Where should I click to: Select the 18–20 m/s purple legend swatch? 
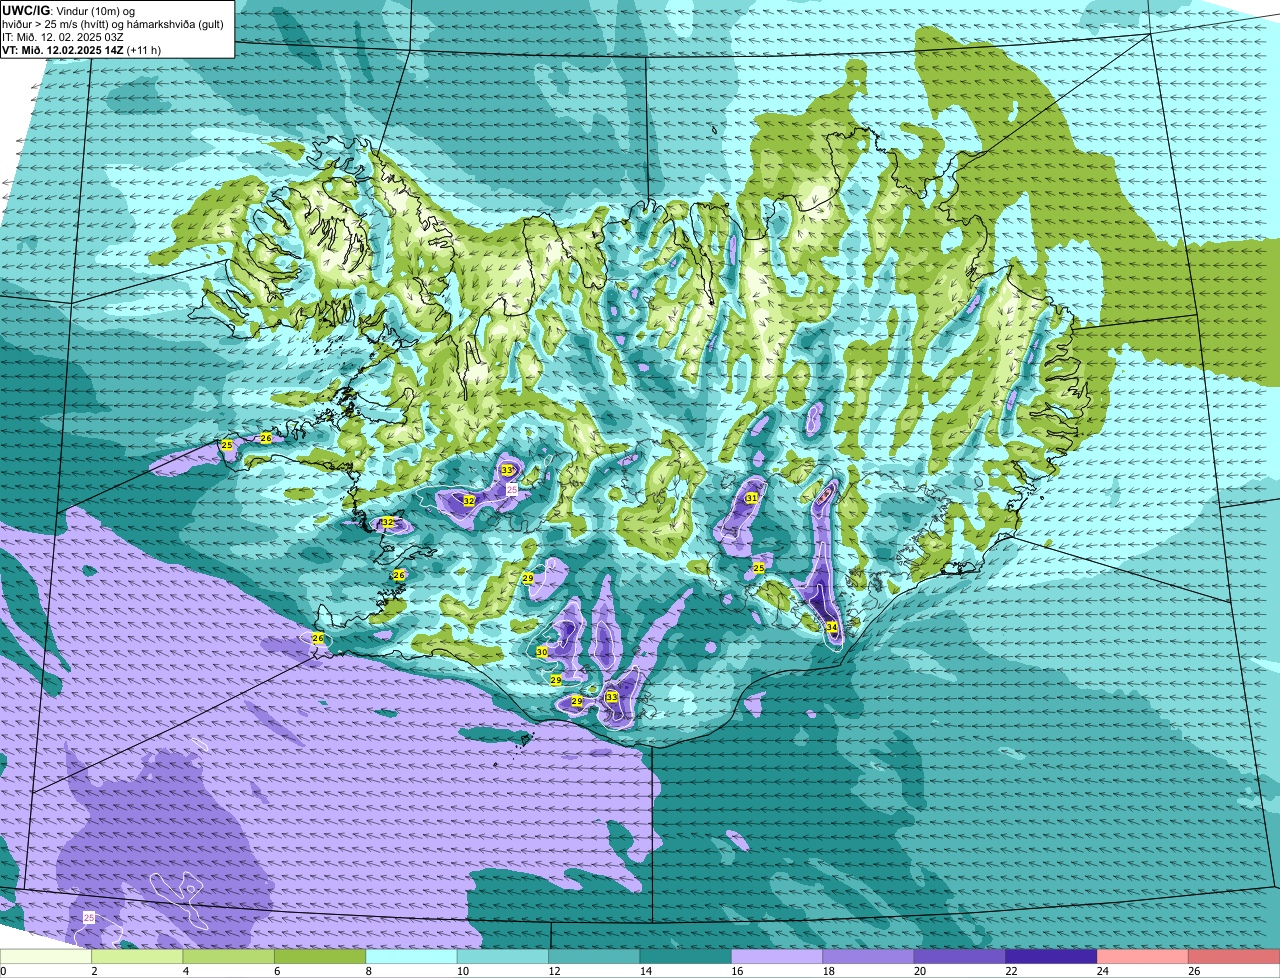coord(869,956)
